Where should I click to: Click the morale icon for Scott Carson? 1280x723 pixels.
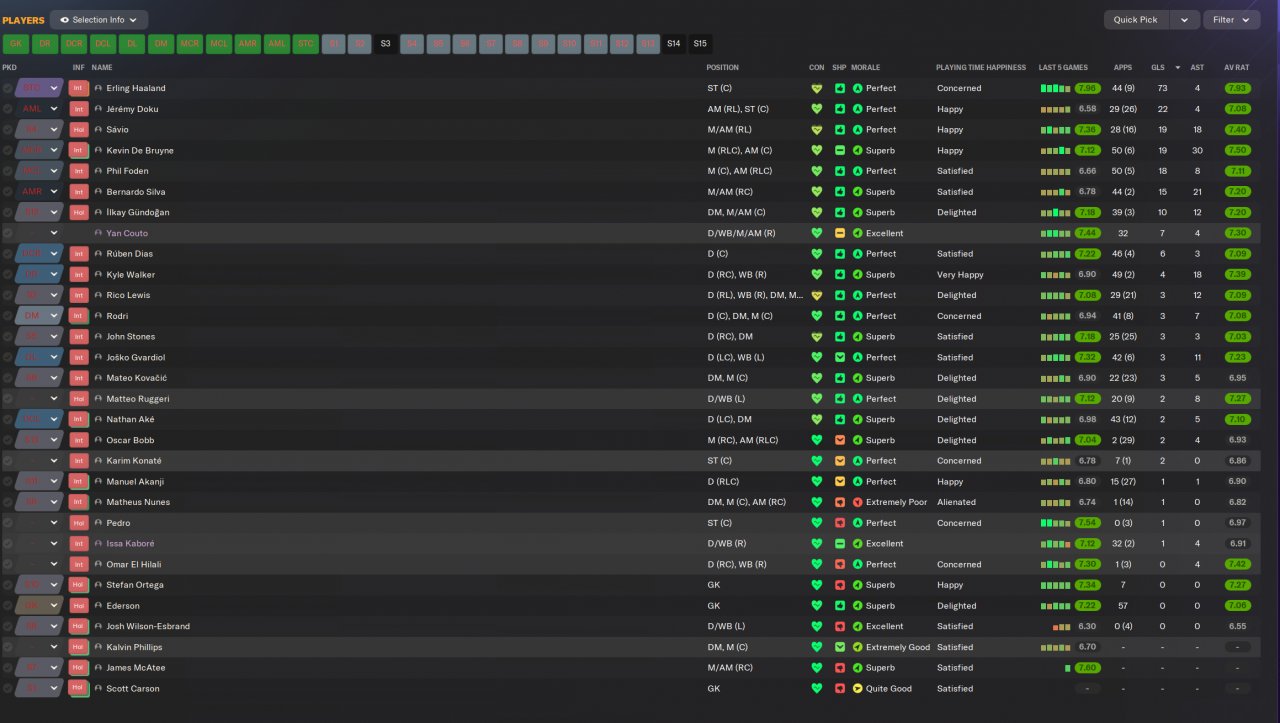tap(857, 688)
